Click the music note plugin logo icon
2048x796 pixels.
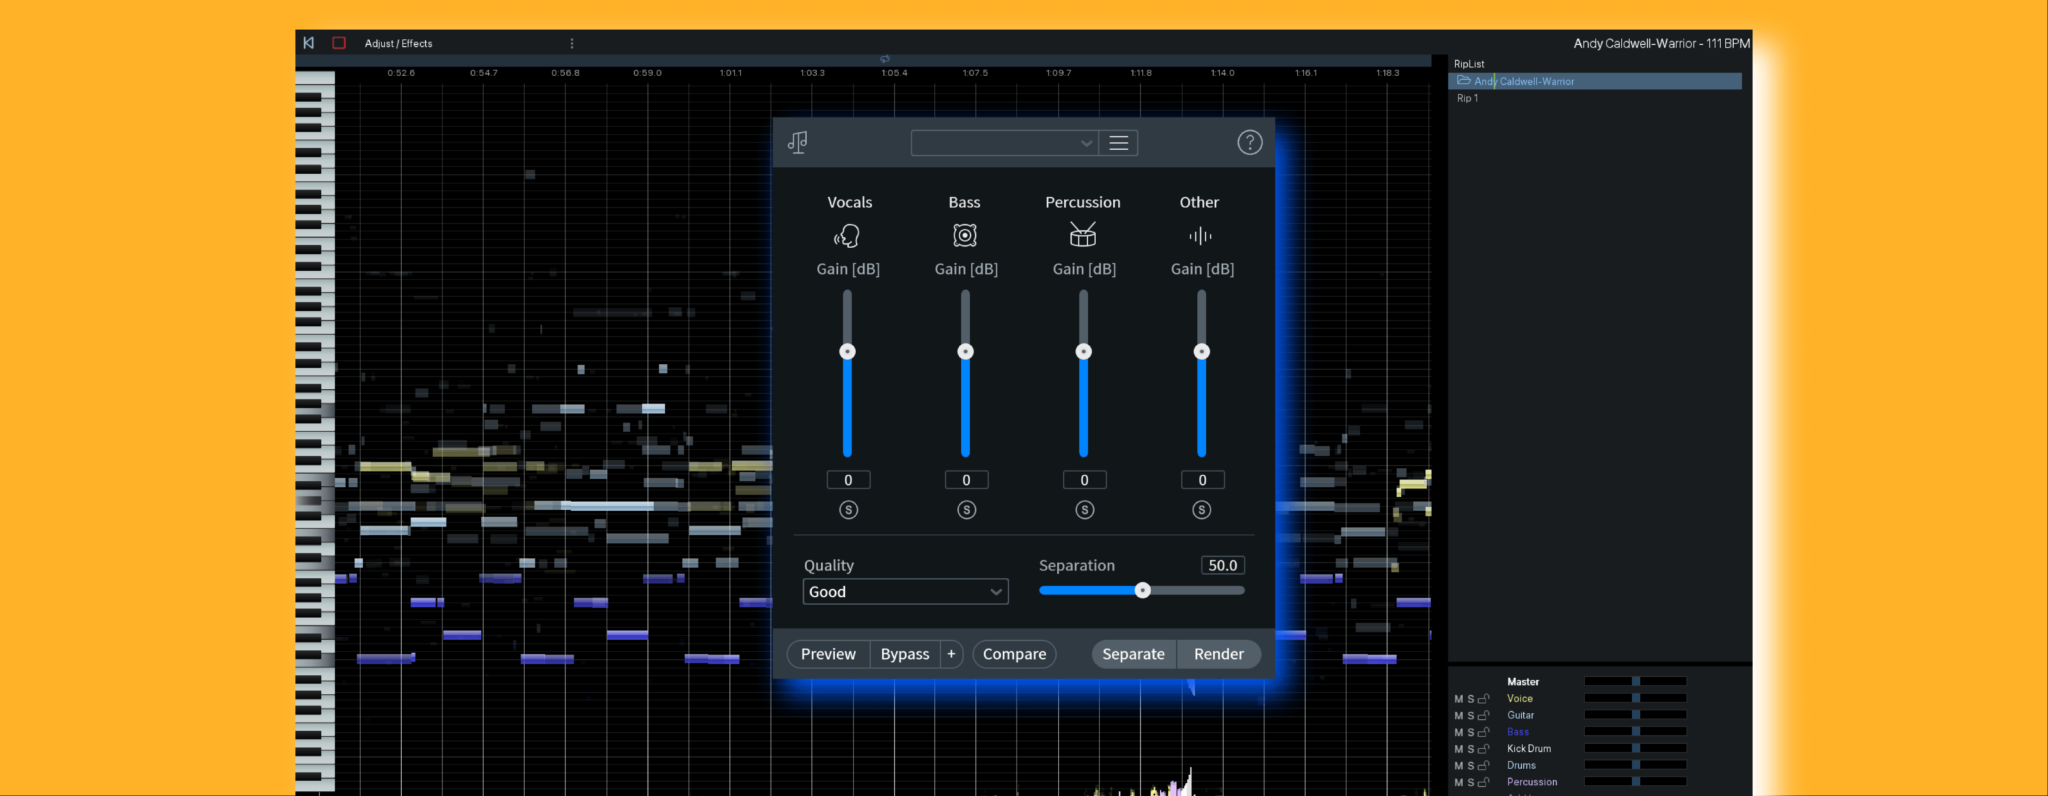coord(798,143)
